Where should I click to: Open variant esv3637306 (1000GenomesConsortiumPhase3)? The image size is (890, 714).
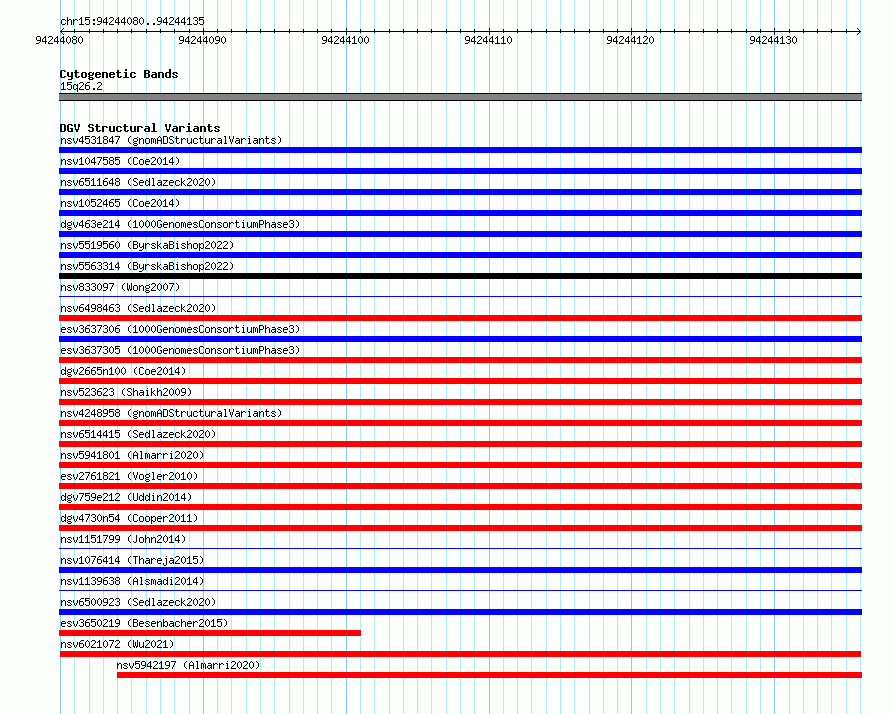click(x=180, y=329)
